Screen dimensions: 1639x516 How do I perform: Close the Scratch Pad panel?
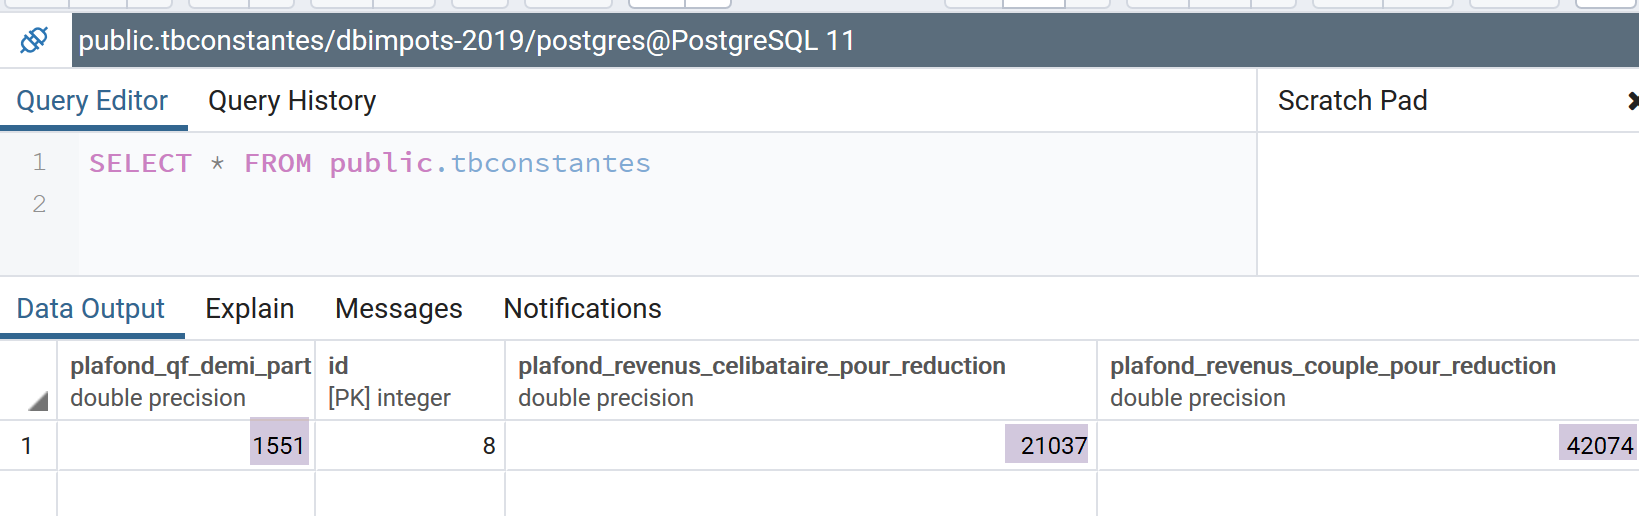point(1633,101)
